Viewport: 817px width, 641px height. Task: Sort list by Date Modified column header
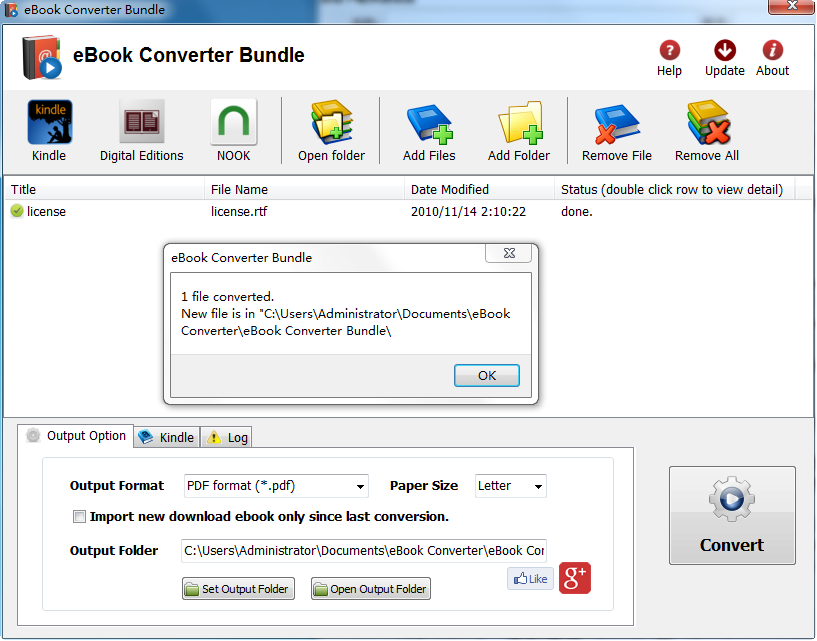pos(450,189)
